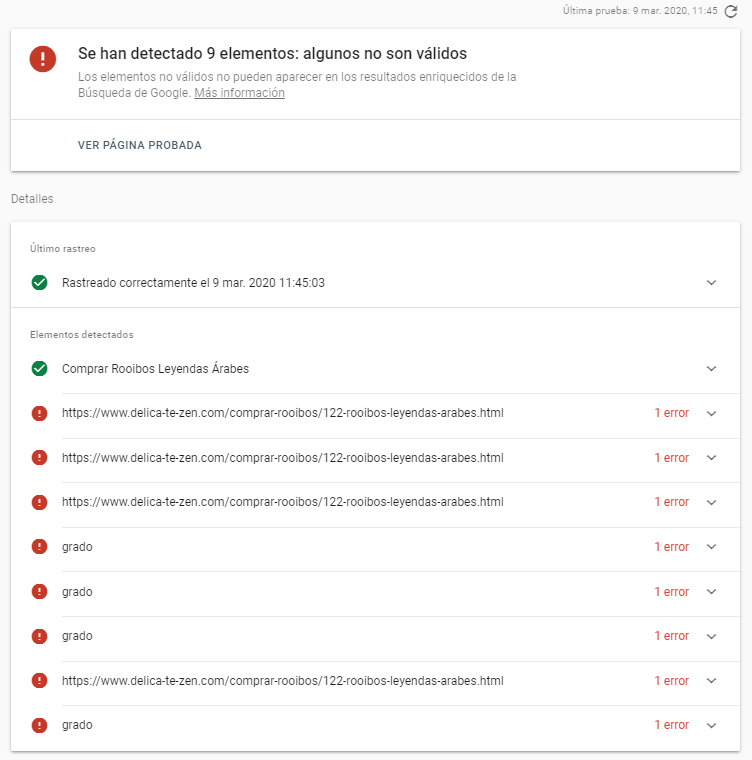
Task: Expand Comprar Rooibos Leyendas Árabes chevron
Action: click(711, 369)
